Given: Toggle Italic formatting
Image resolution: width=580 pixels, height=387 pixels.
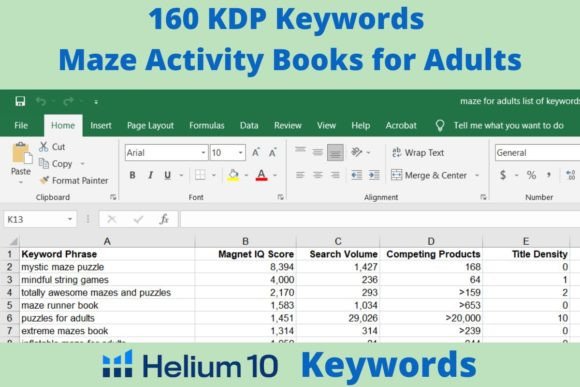Looking at the screenshot, I should 150,175.
